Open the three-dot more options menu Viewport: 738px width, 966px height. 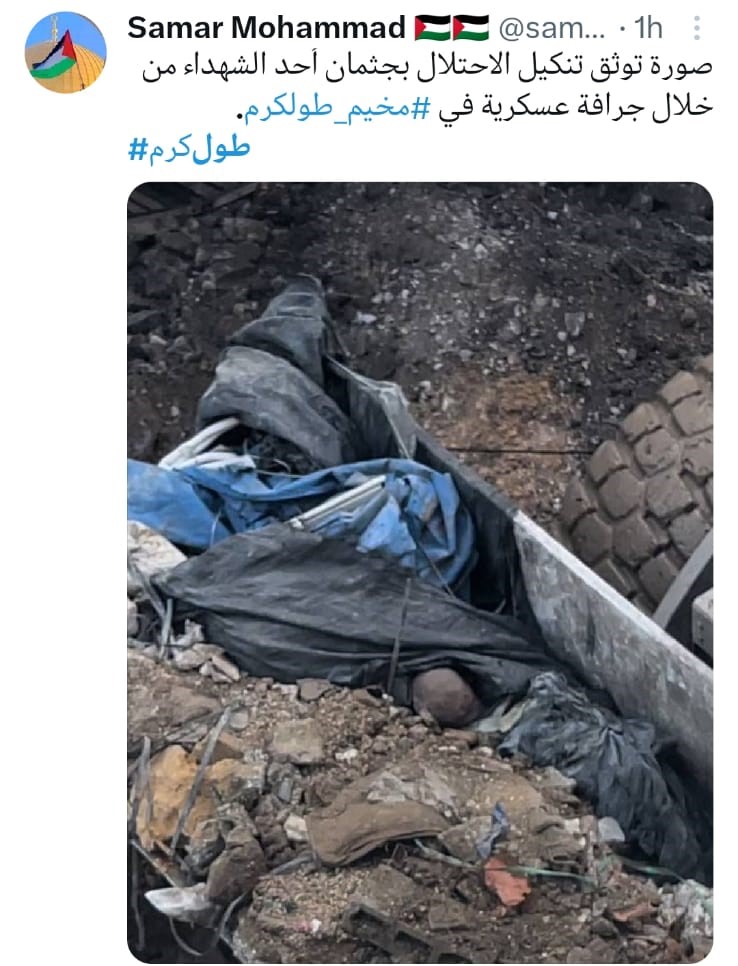pos(697,28)
